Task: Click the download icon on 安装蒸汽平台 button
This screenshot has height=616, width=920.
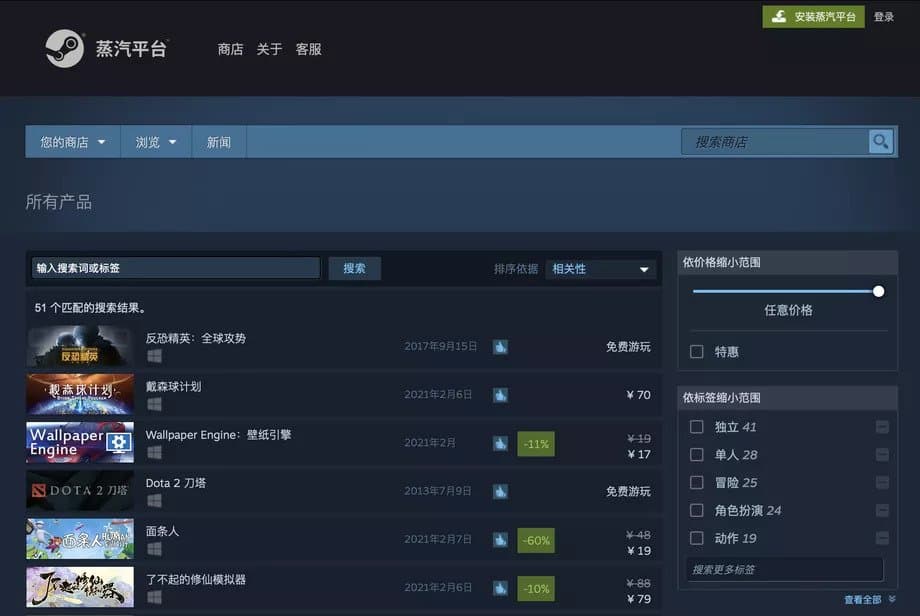Action: [779, 16]
